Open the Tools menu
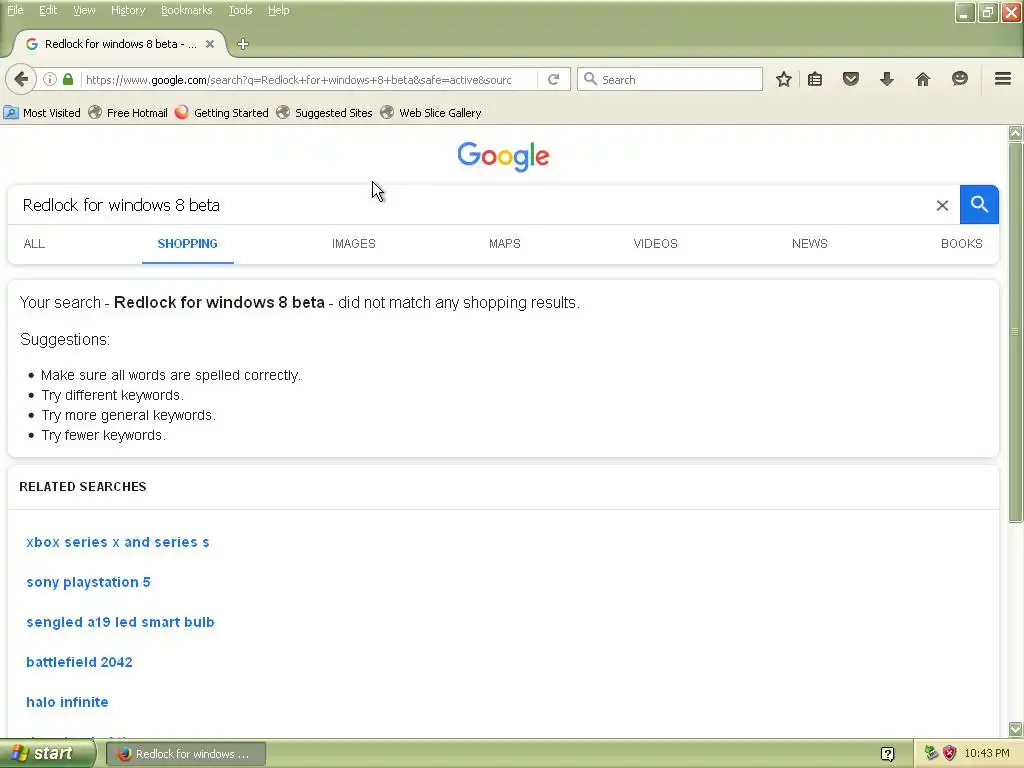 click(240, 10)
